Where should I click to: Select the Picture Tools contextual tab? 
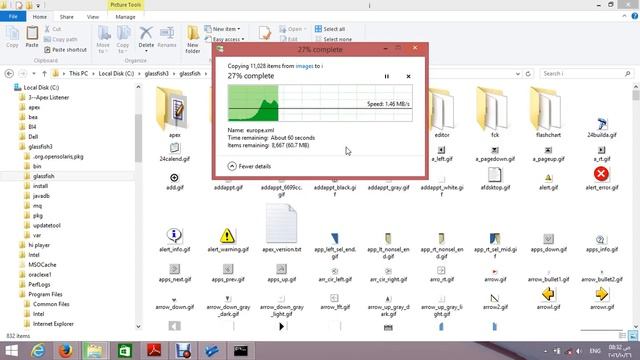(x=125, y=5)
